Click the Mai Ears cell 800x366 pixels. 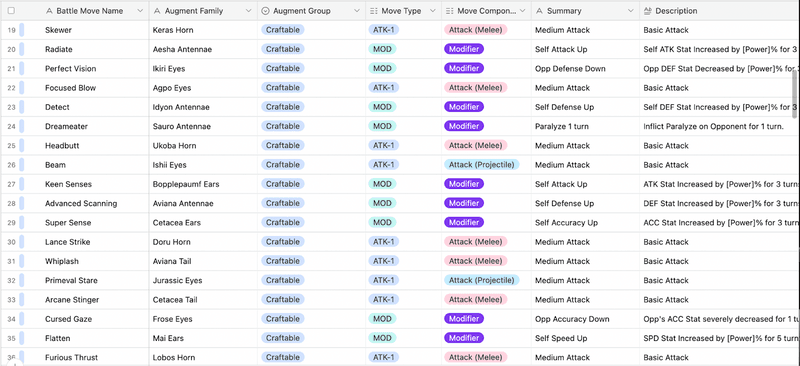(x=203, y=338)
